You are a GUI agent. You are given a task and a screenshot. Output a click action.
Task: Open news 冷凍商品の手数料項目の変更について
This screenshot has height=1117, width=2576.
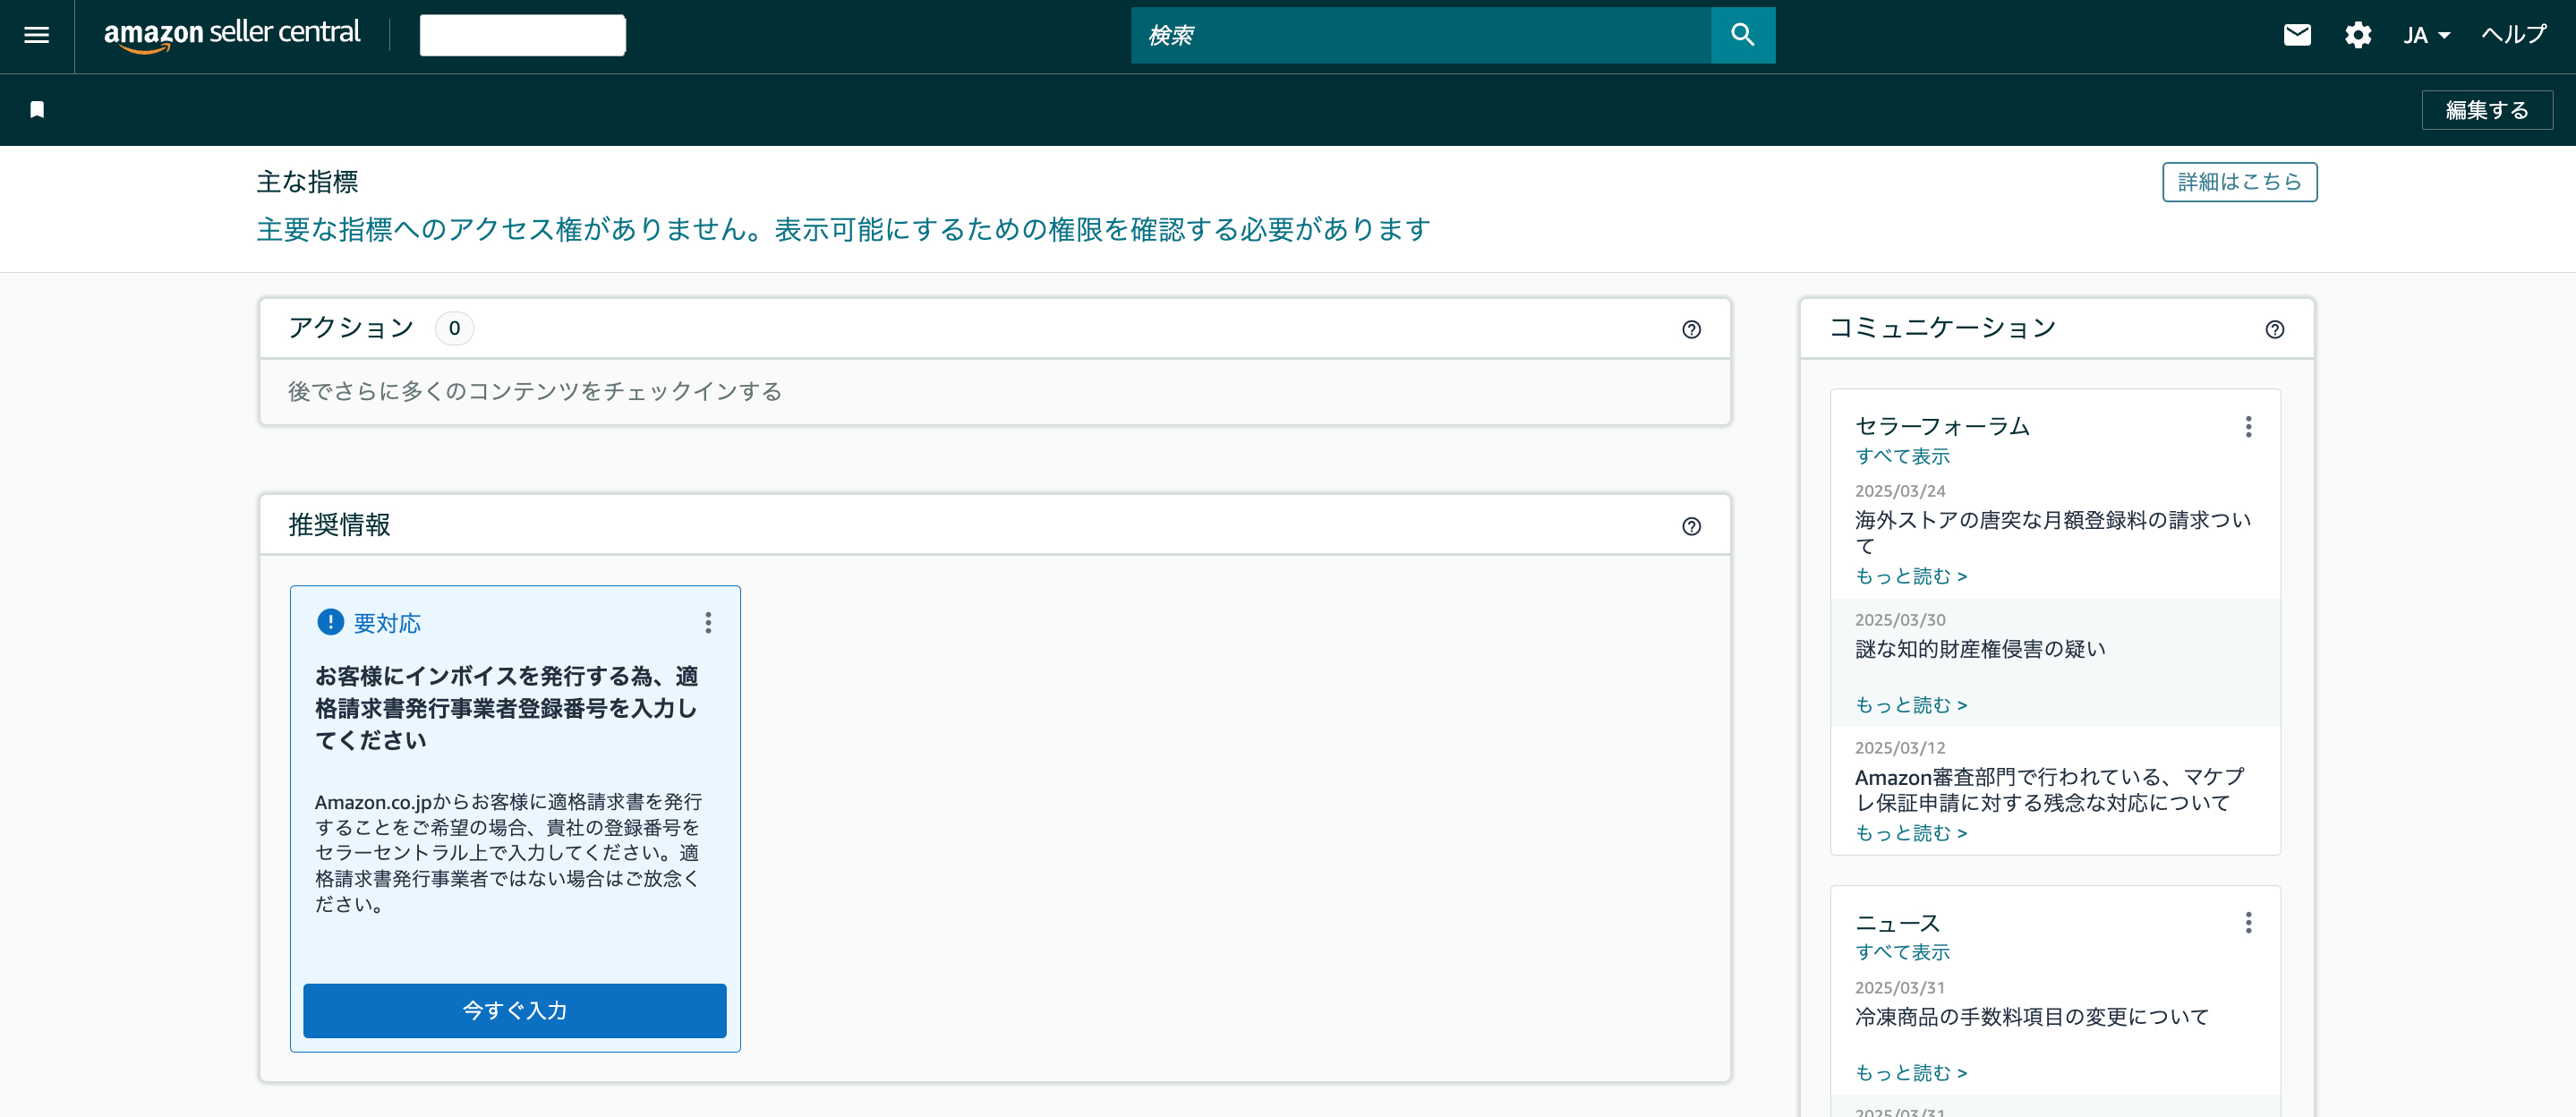tap(2031, 1017)
